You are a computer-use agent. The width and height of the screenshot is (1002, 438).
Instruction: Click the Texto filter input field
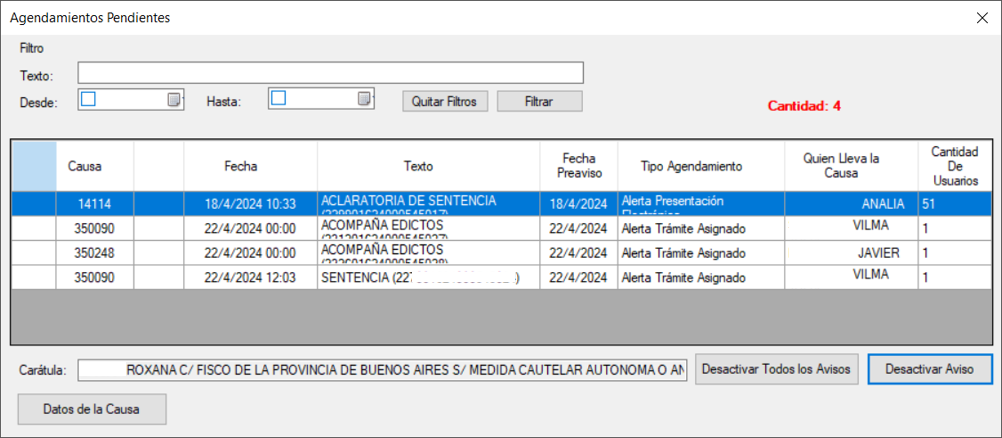coord(330,73)
